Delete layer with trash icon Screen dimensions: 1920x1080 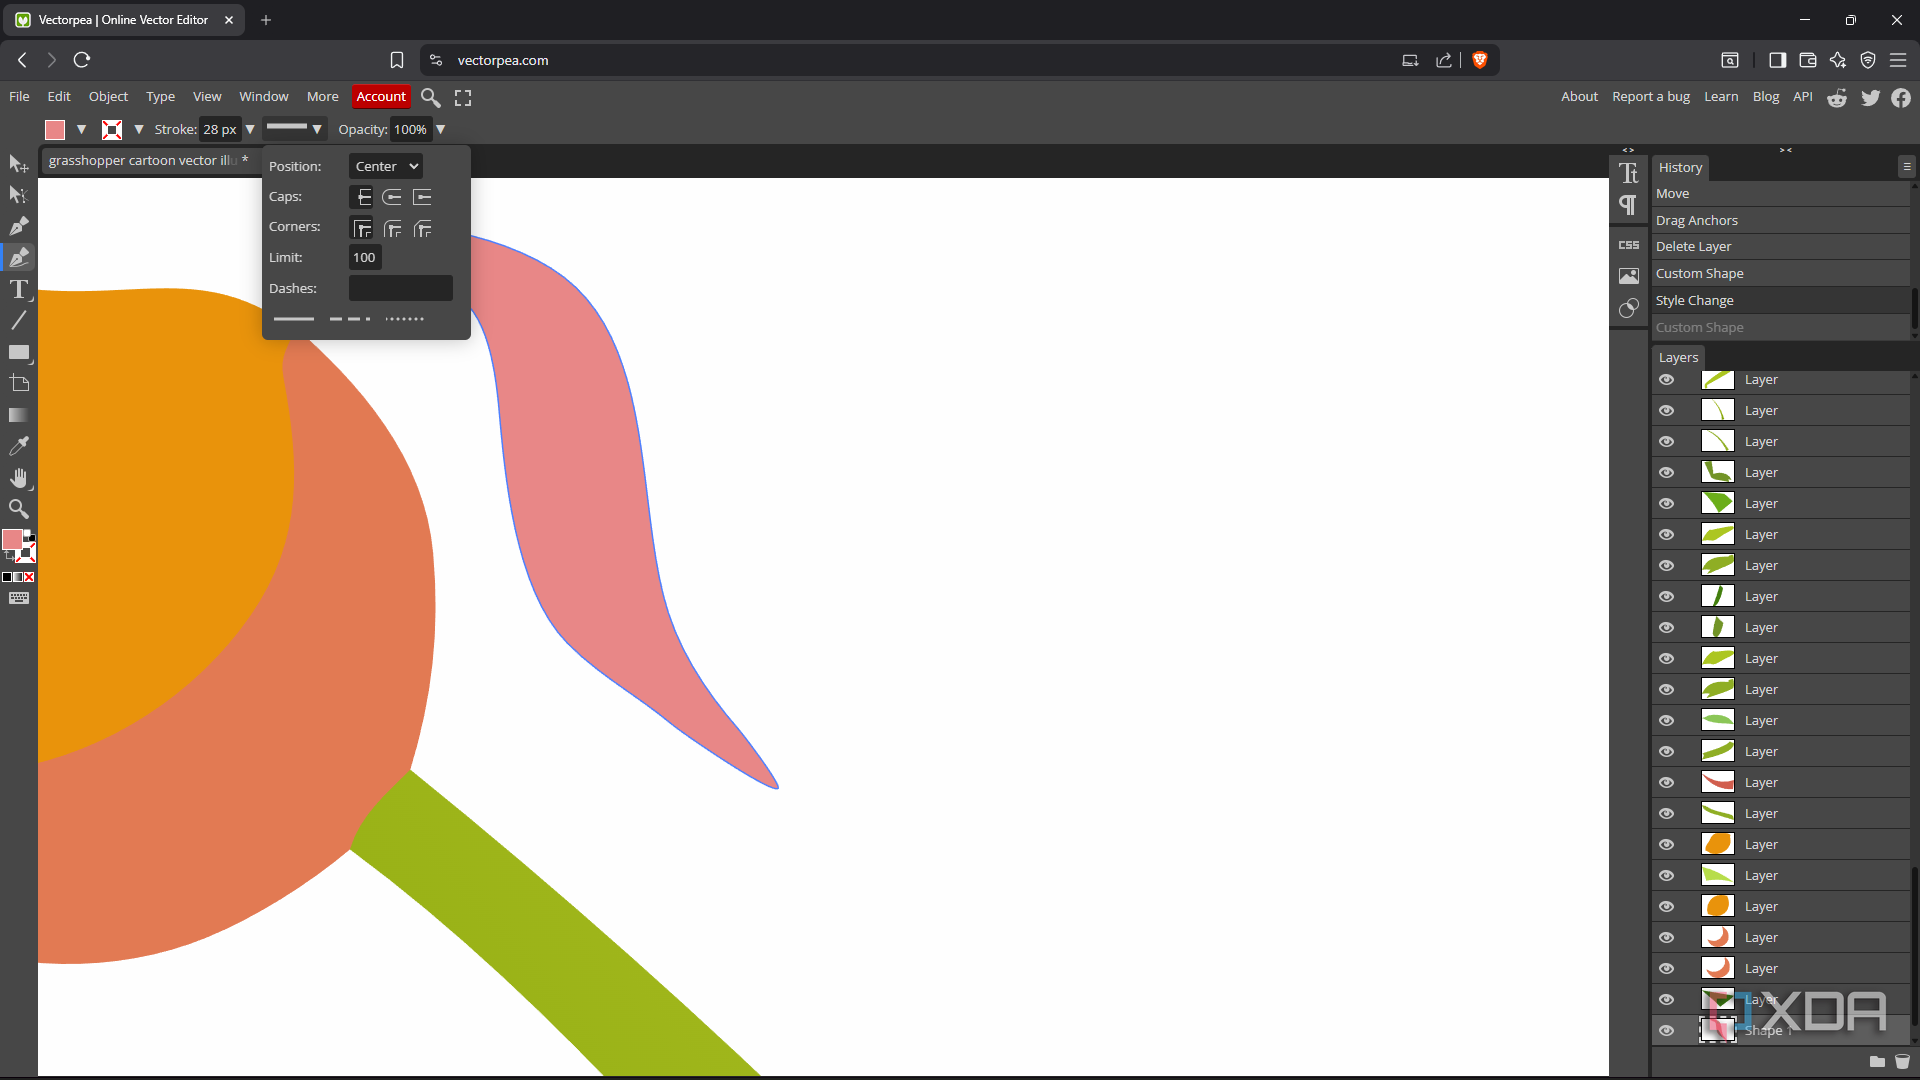[1902, 1062]
